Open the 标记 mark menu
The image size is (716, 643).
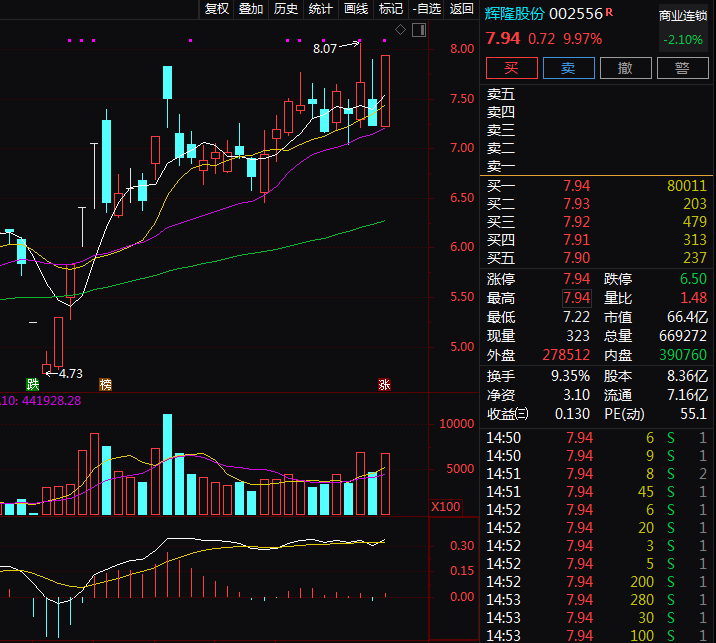tap(390, 9)
